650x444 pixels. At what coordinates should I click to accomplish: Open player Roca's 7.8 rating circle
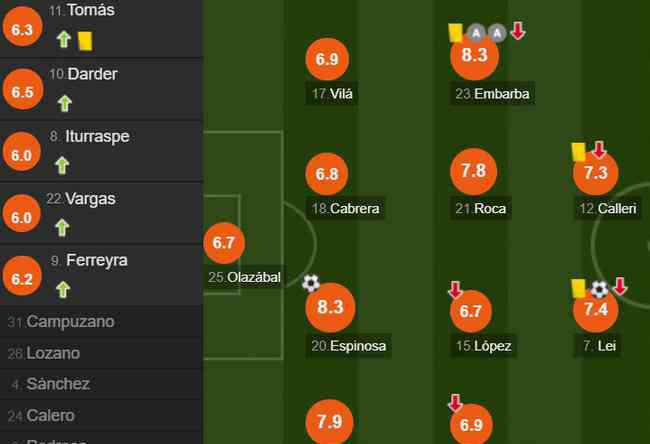[473, 171]
